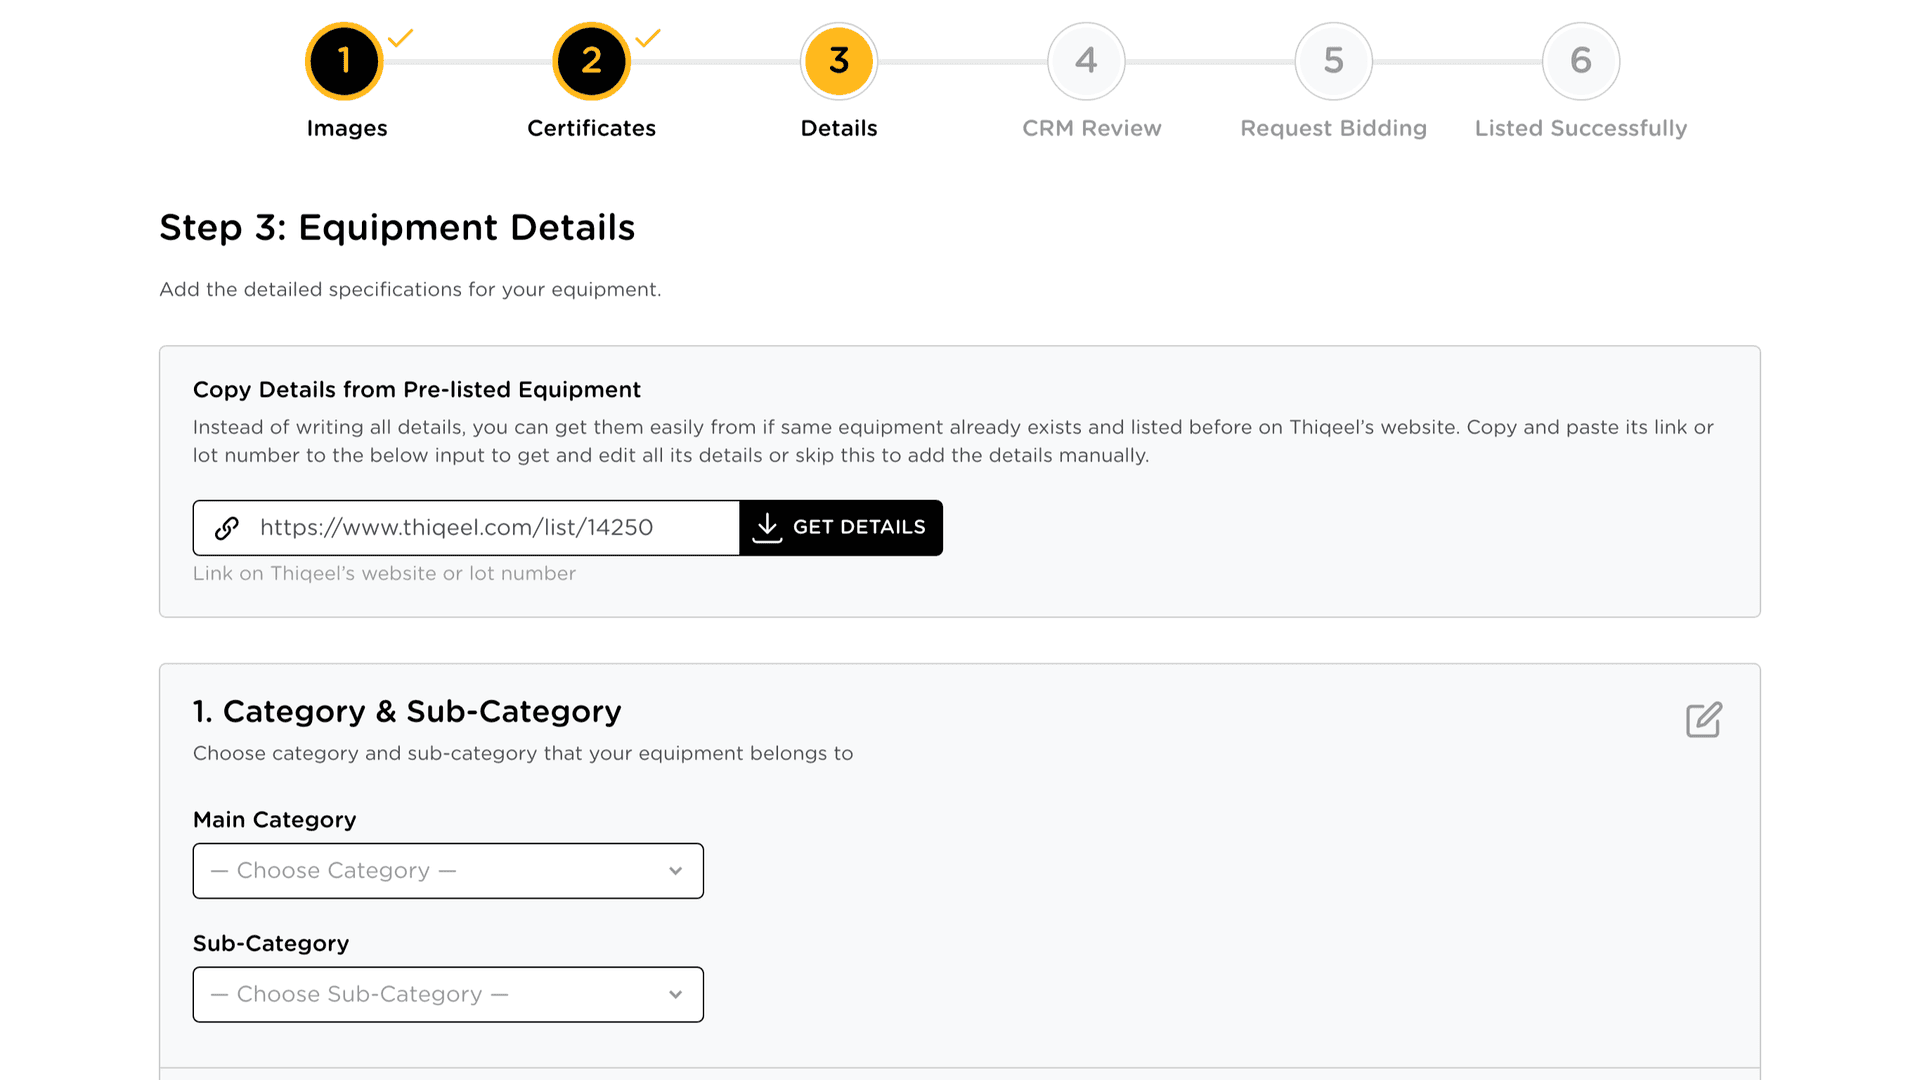Click step 6 Listed Successfully circle
1920x1080 pixels.
click(x=1580, y=61)
